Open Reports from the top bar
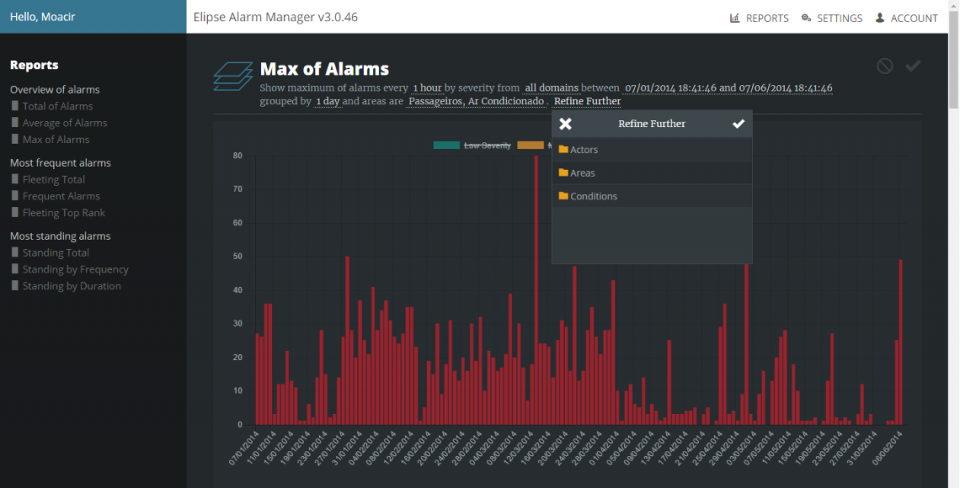This screenshot has width=960, height=488. point(759,18)
